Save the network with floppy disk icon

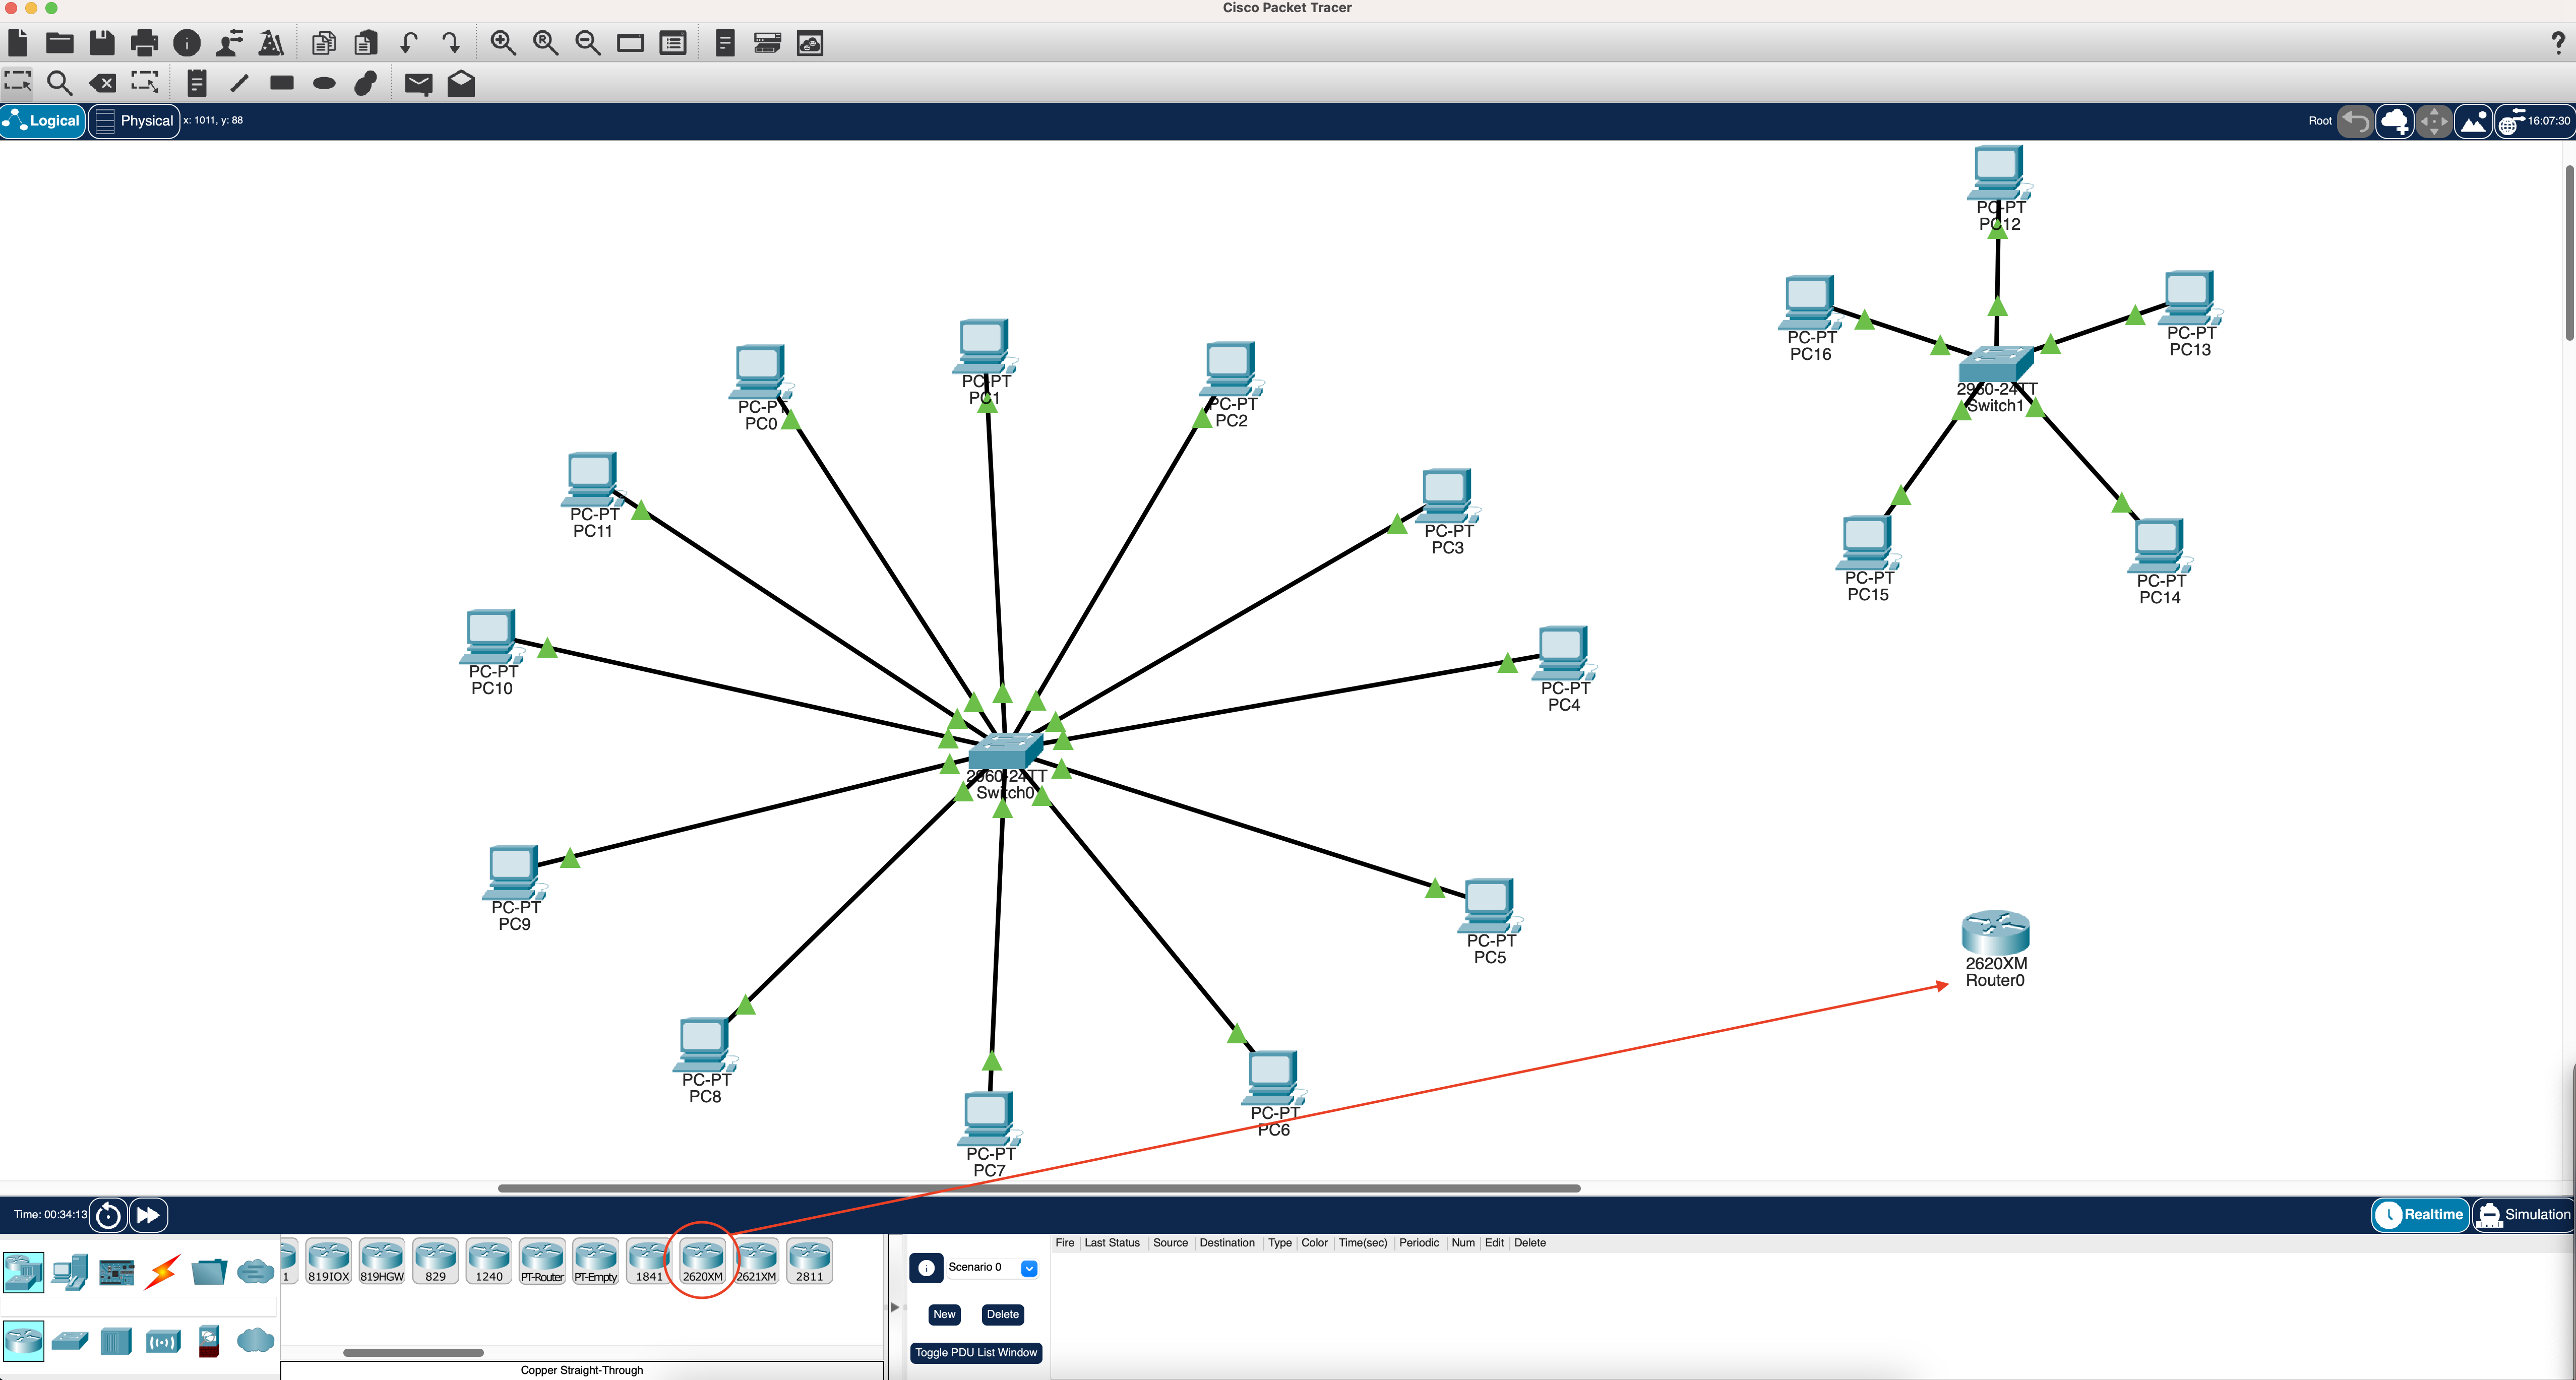click(102, 43)
